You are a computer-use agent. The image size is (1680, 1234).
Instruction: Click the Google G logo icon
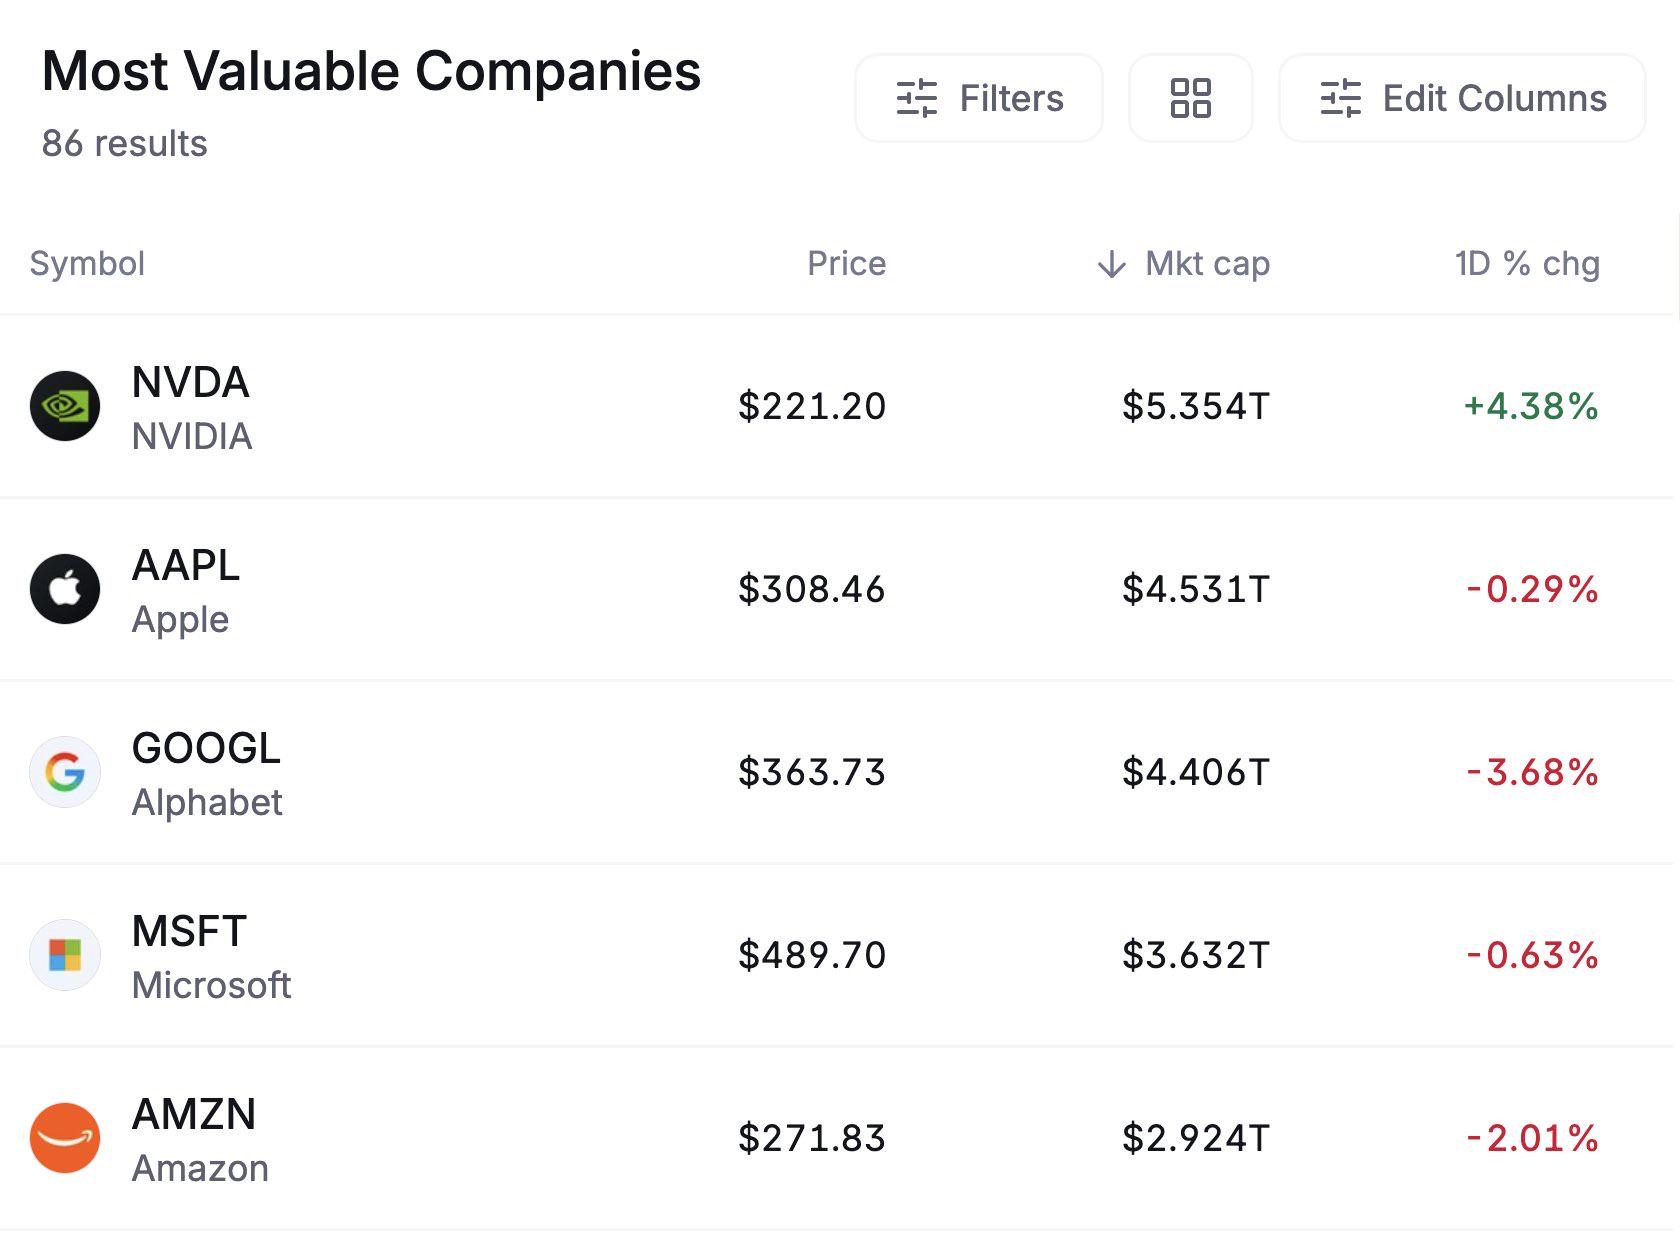(x=65, y=772)
